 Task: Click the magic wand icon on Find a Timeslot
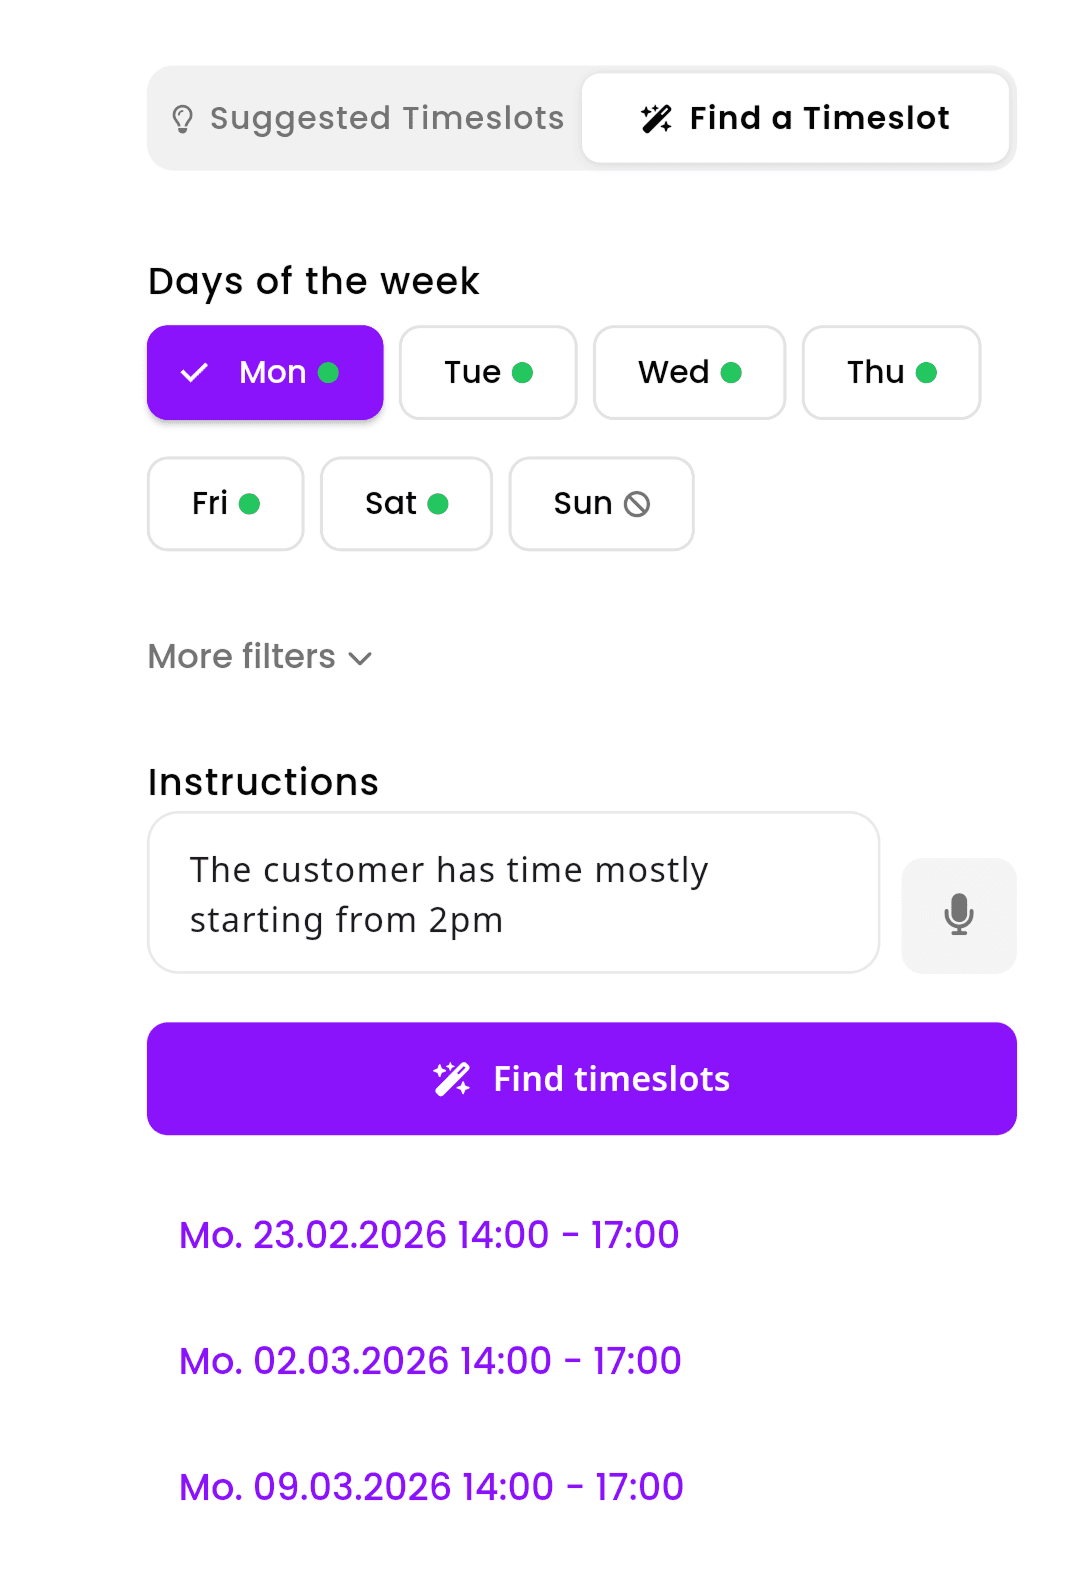tap(656, 117)
